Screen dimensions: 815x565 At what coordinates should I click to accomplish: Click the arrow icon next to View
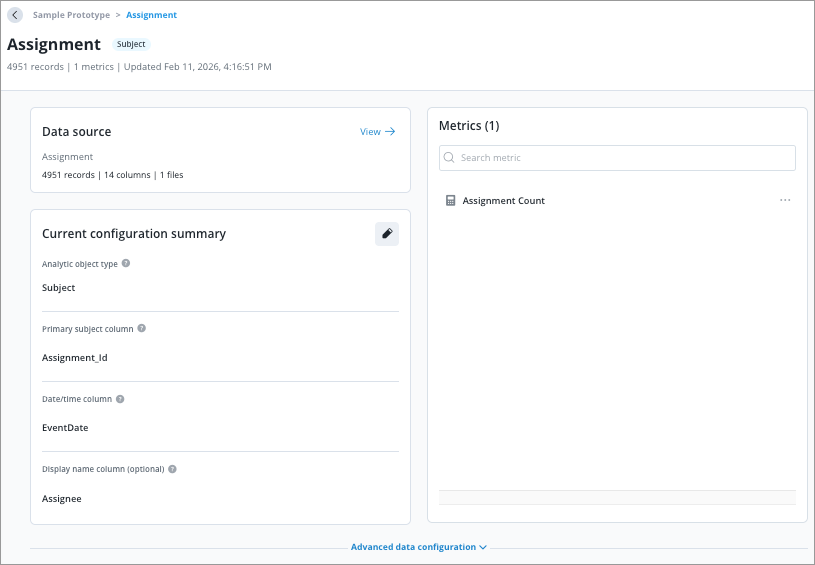(390, 132)
